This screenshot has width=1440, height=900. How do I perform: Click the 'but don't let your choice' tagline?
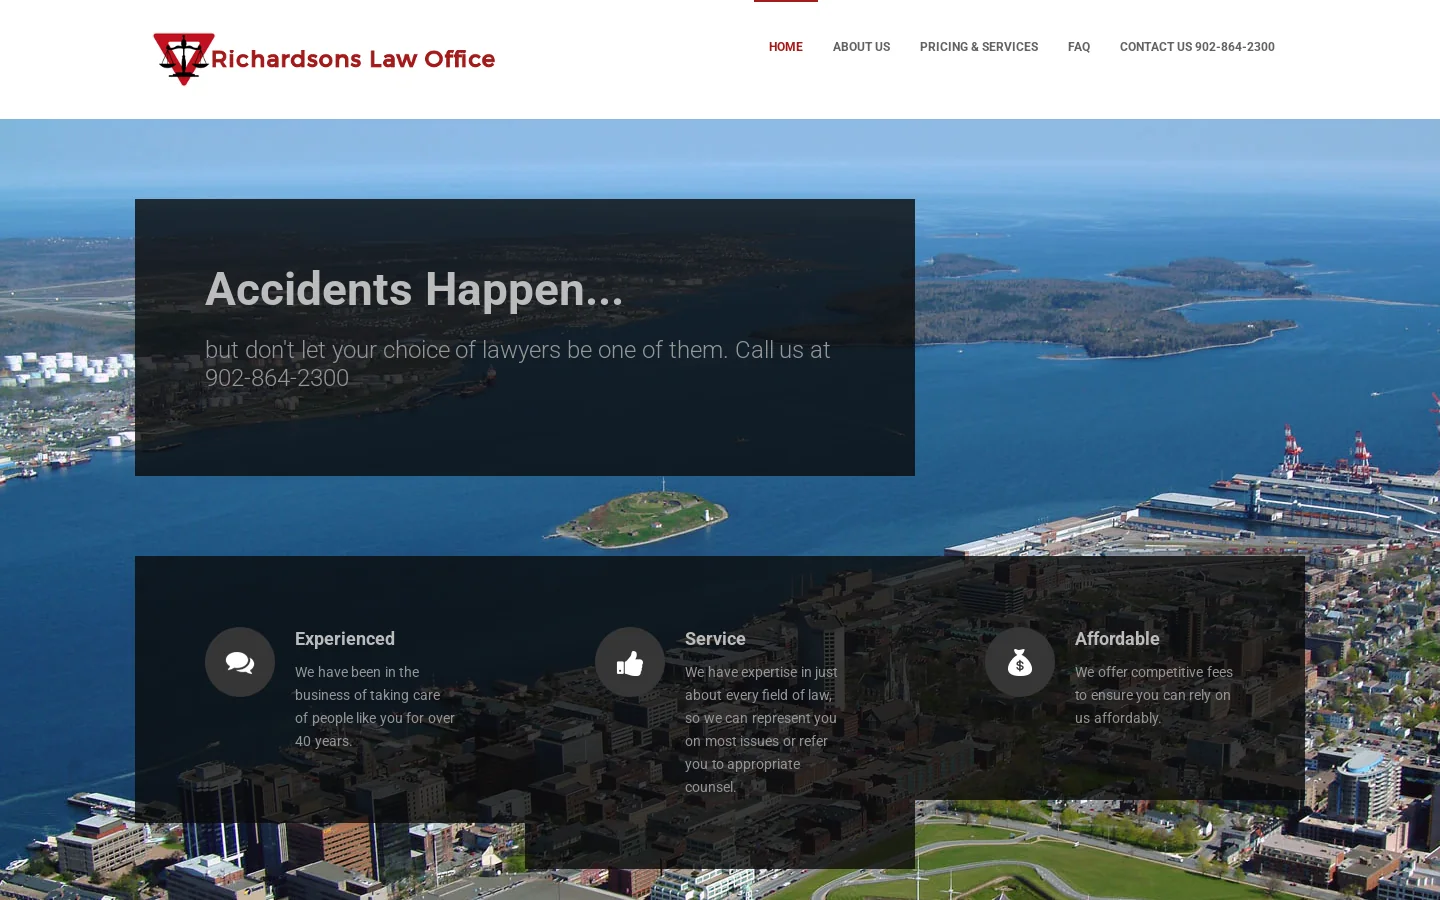click(x=518, y=364)
